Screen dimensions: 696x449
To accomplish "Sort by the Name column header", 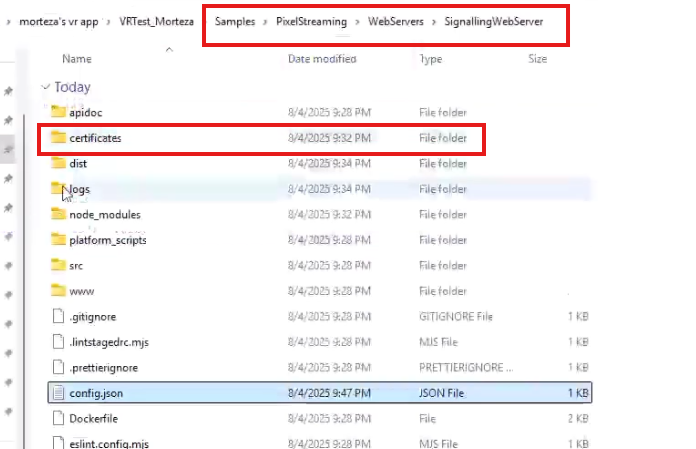I will tap(76, 59).
